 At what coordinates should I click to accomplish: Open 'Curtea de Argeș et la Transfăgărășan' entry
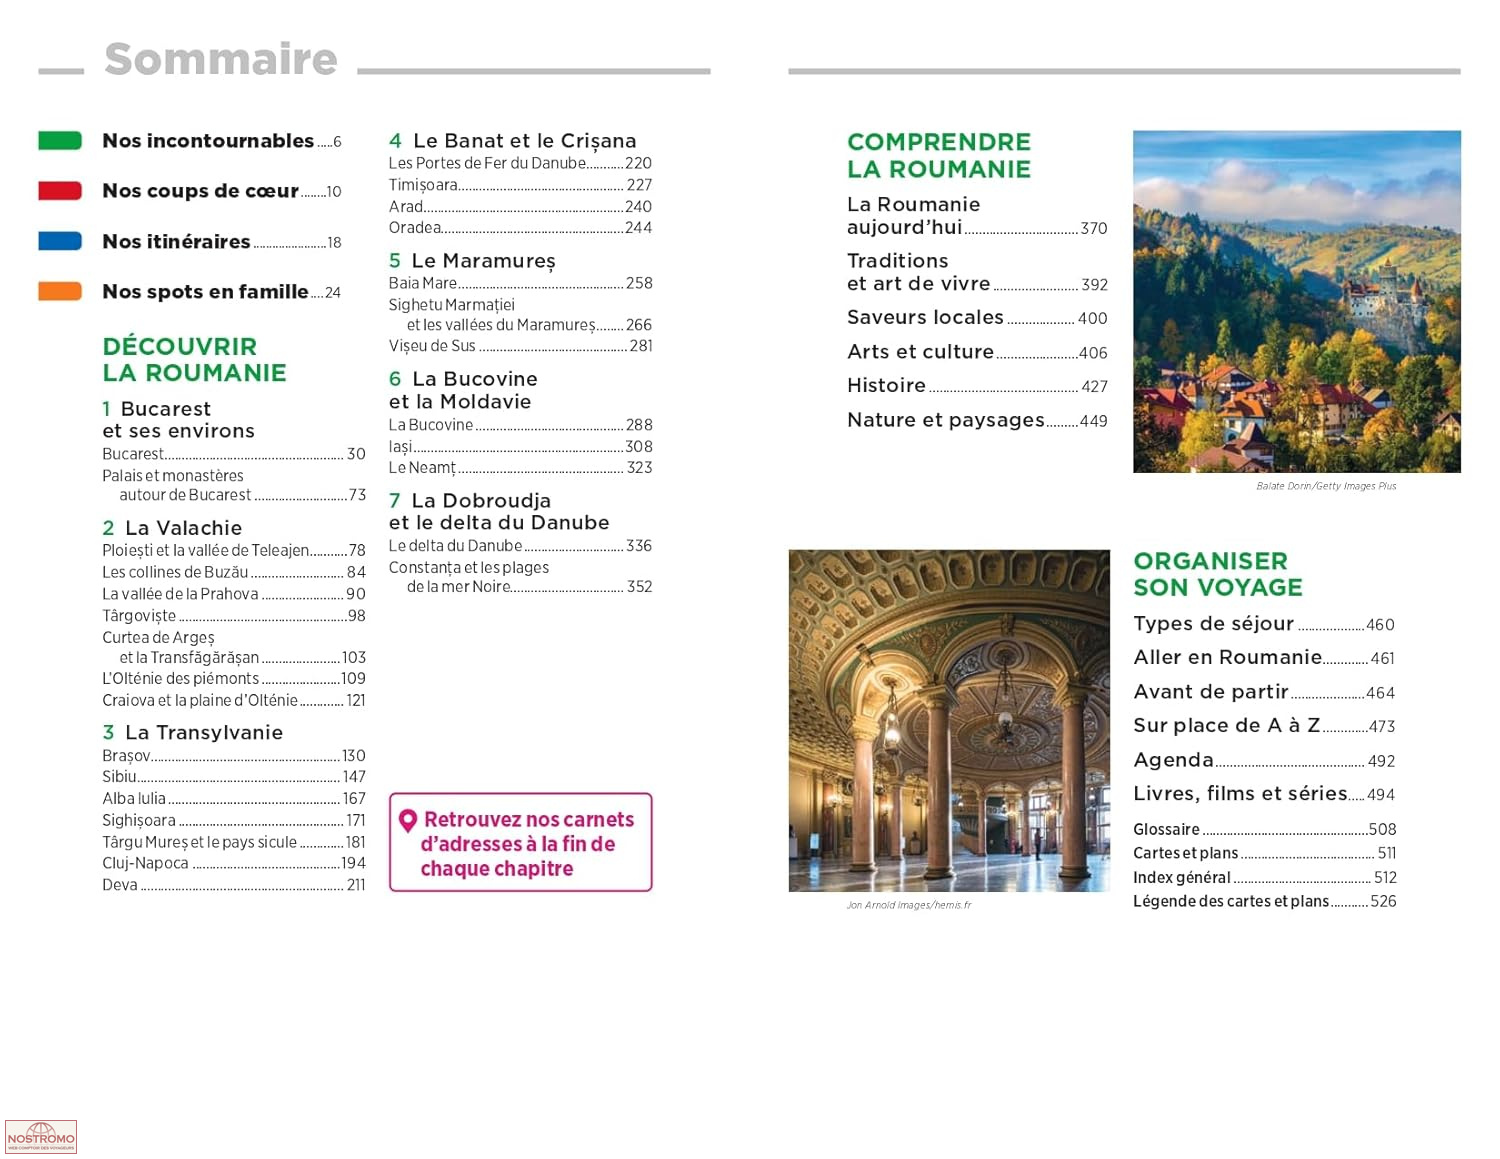234,647
